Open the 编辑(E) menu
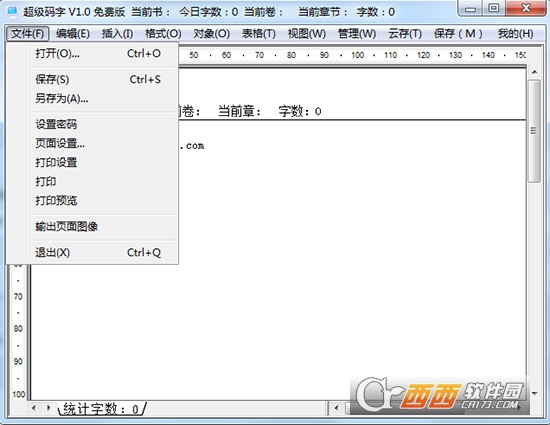This screenshot has height=425, width=550. pyautogui.click(x=73, y=34)
